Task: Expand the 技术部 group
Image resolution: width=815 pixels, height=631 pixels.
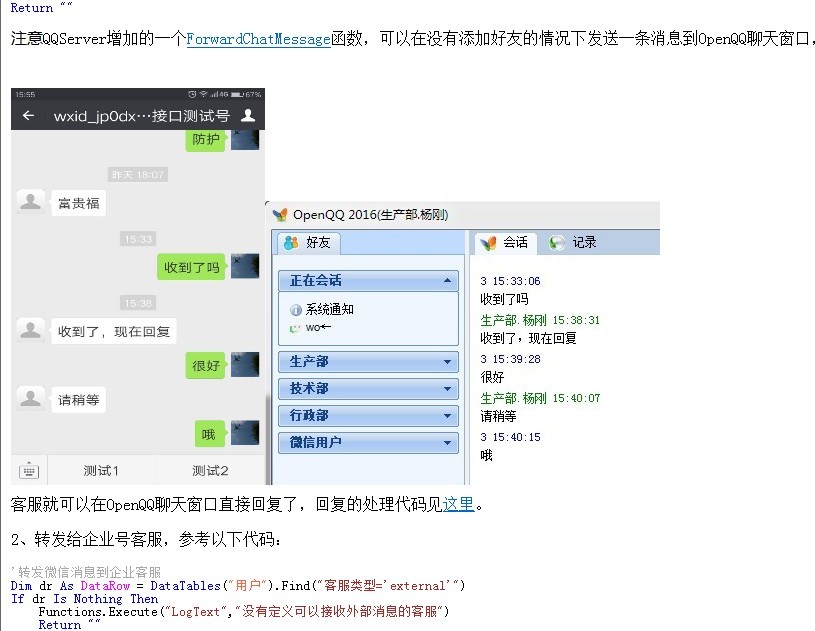Action: 446,389
